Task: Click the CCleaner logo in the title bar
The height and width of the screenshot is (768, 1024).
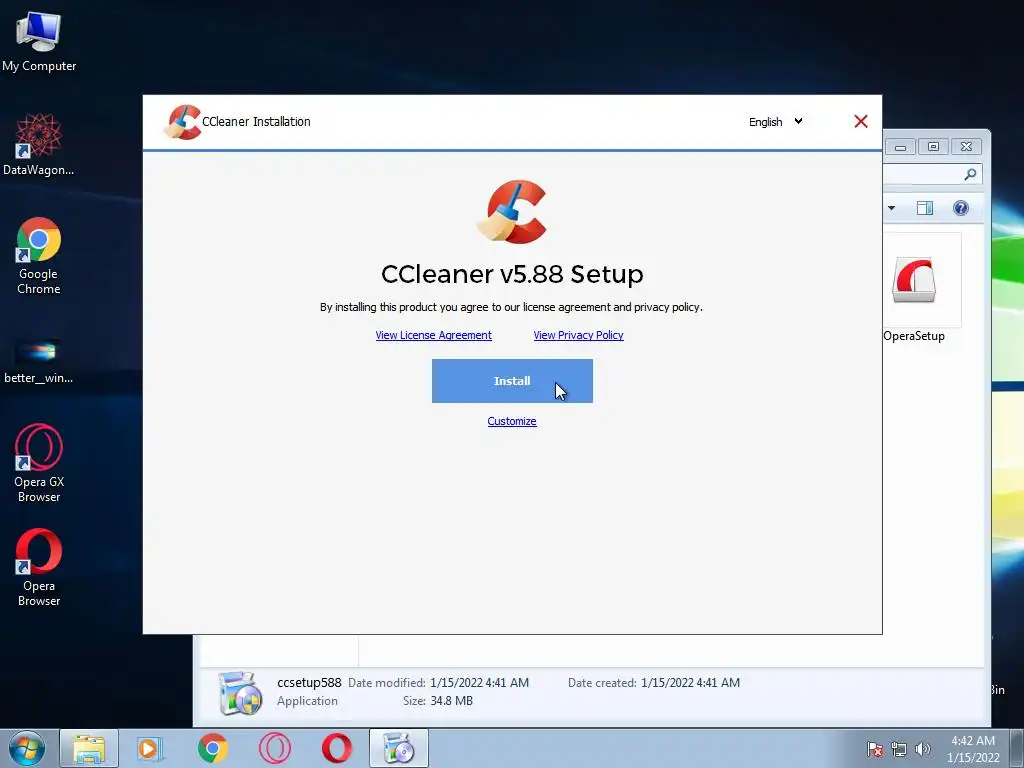Action: [x=183, y=122]
